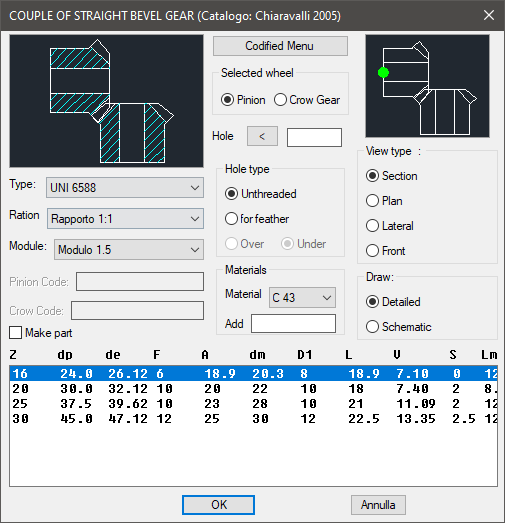This screenshot has width=505, height=523.
Task: Open the Type dropdown showing UNI 6588
Action: click(x=125, y=187)
